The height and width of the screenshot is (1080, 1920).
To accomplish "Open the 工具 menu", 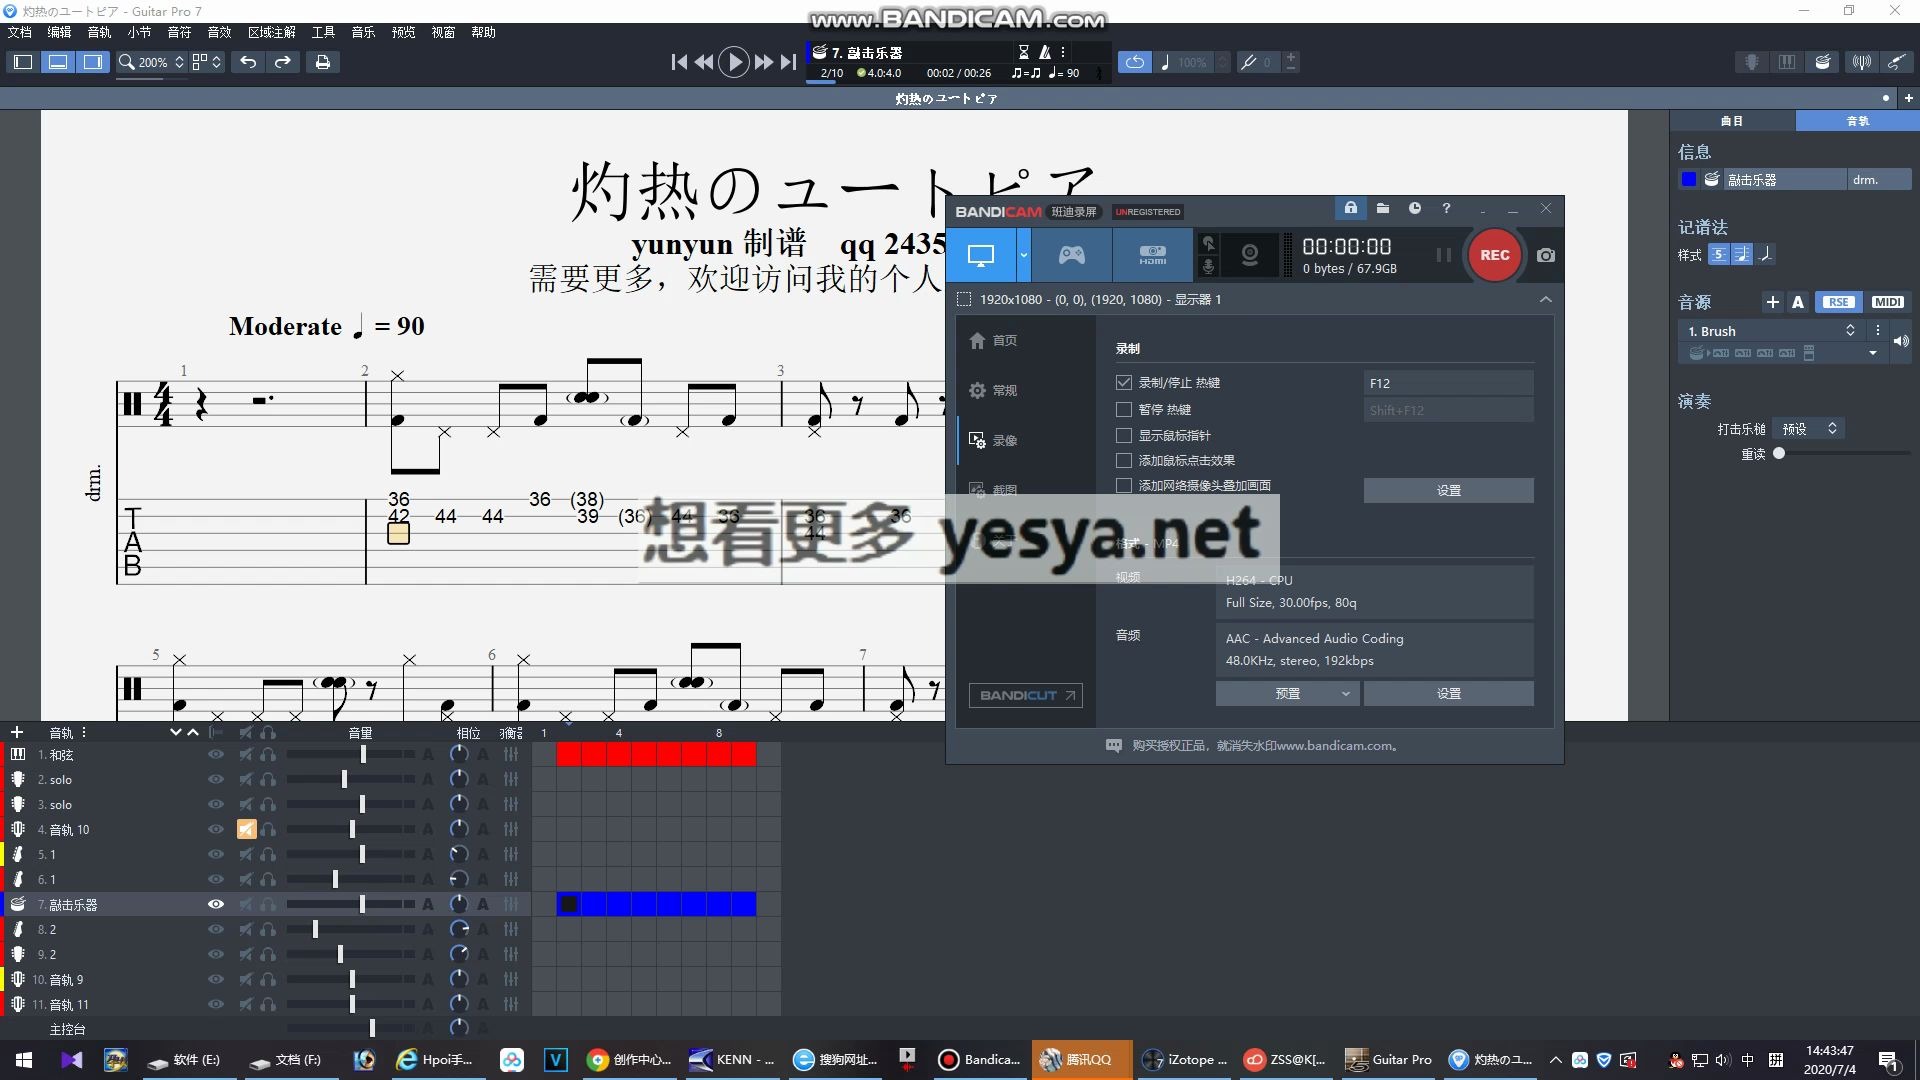I will click(323, 32).
